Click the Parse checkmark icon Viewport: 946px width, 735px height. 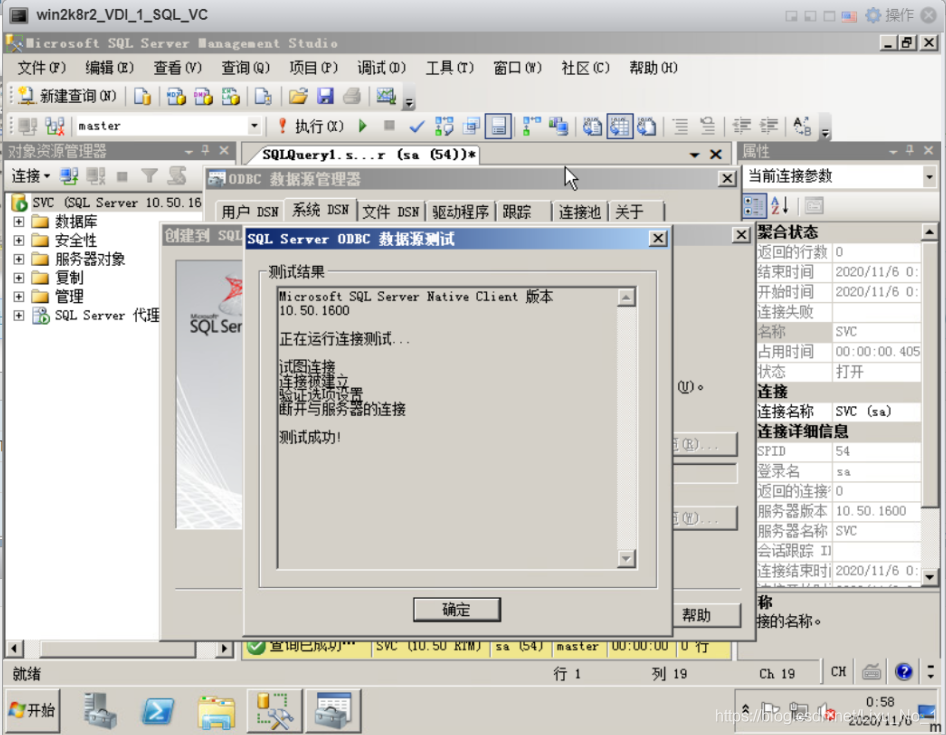[x=416, y=126]
